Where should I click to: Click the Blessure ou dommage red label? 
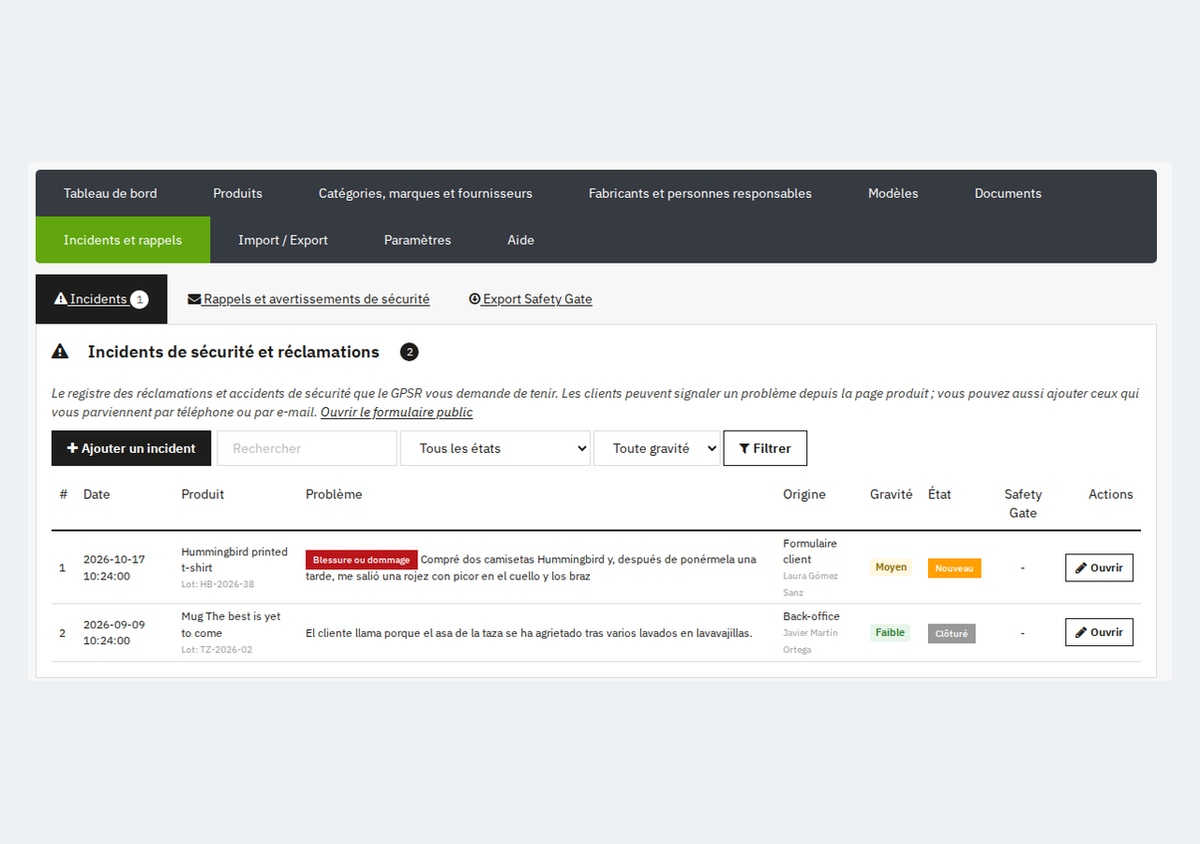[x=362, y=560]
